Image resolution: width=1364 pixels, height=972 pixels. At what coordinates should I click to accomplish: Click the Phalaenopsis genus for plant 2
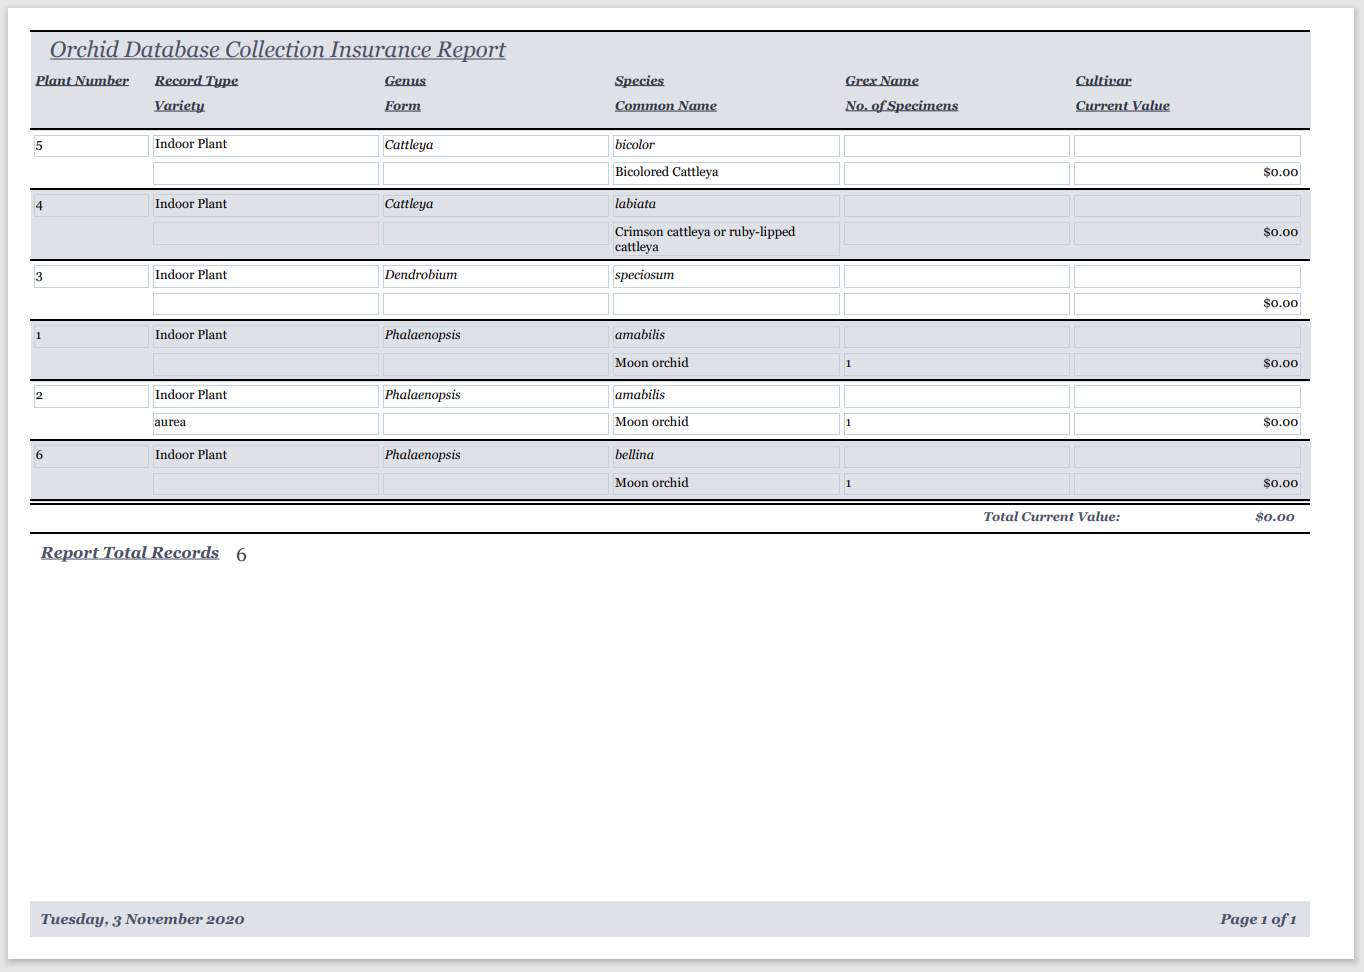tap(496, 396)
